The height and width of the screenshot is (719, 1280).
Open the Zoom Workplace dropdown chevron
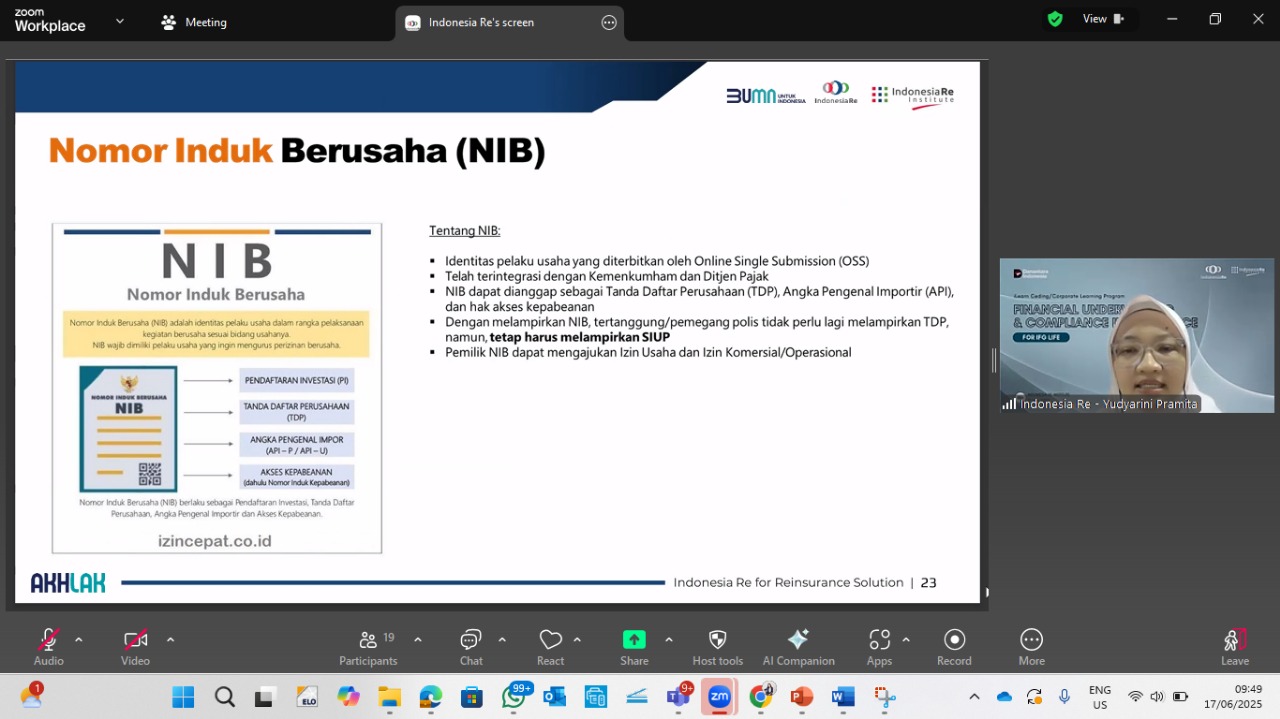(120, 21)
